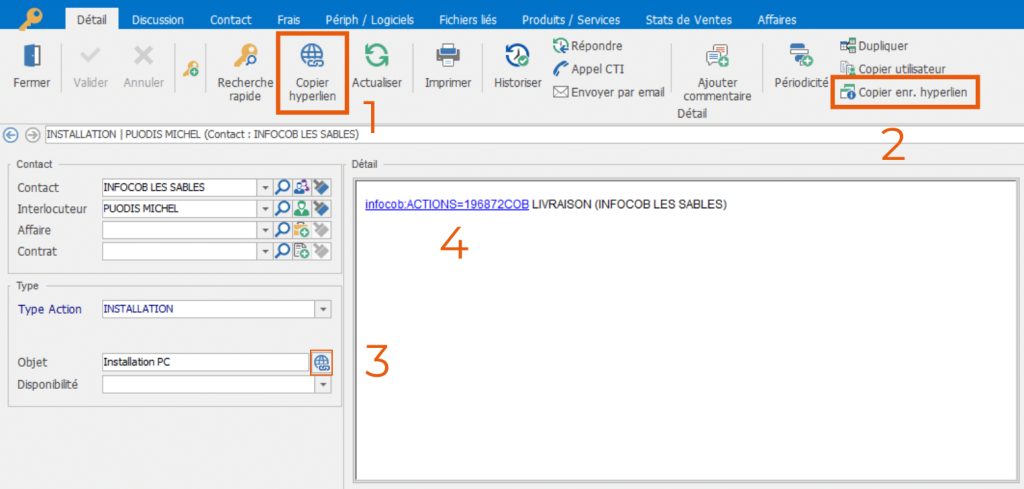
Task: Click Envoyer par email button
Action: [609, 92]
